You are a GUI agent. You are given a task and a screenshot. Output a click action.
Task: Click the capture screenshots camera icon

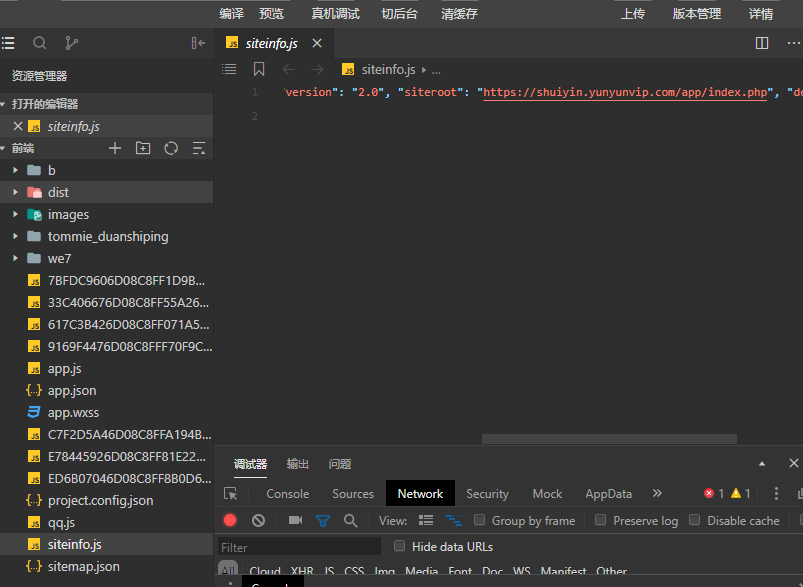[x=295, y=520]
